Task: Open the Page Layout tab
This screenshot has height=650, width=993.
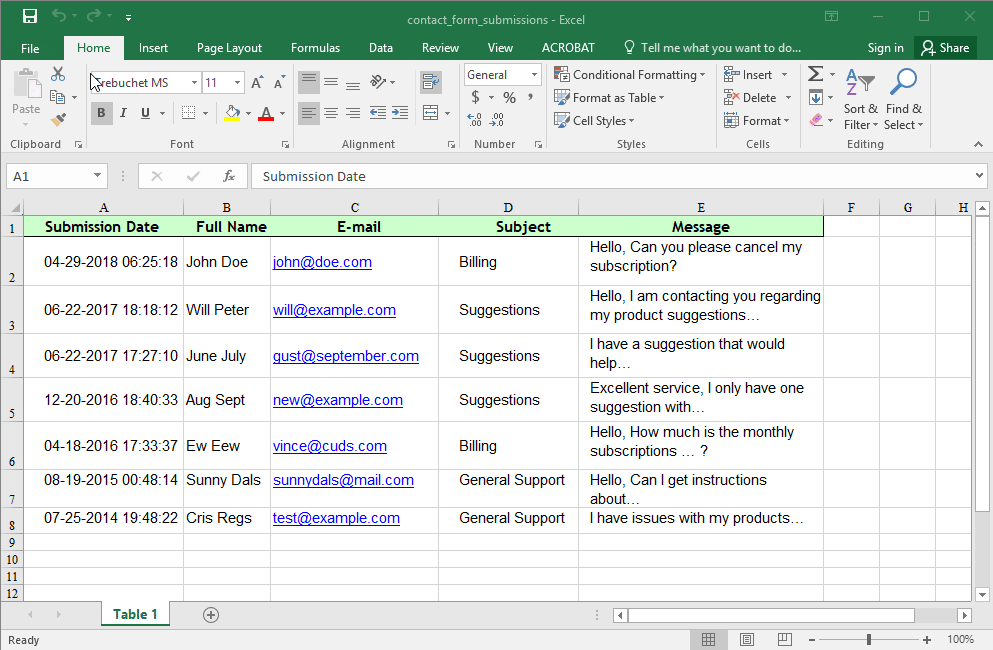Action: 229,48
